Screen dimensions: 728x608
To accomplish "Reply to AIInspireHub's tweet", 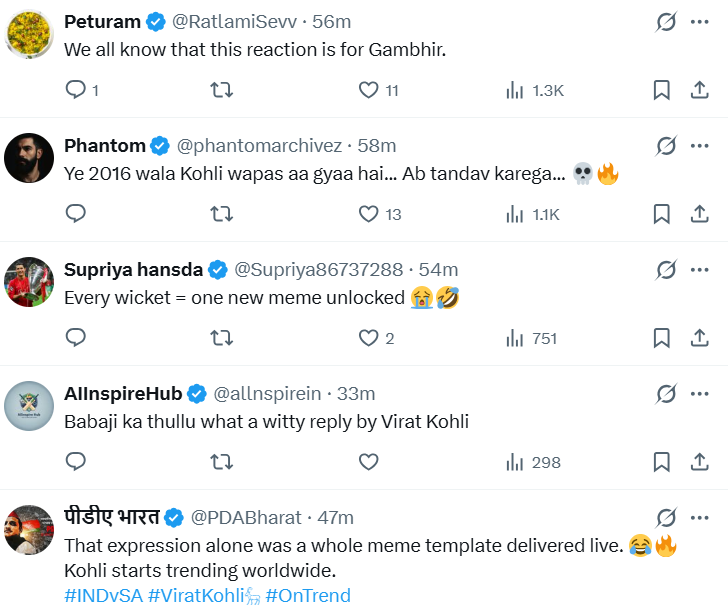I will point(76,462).
